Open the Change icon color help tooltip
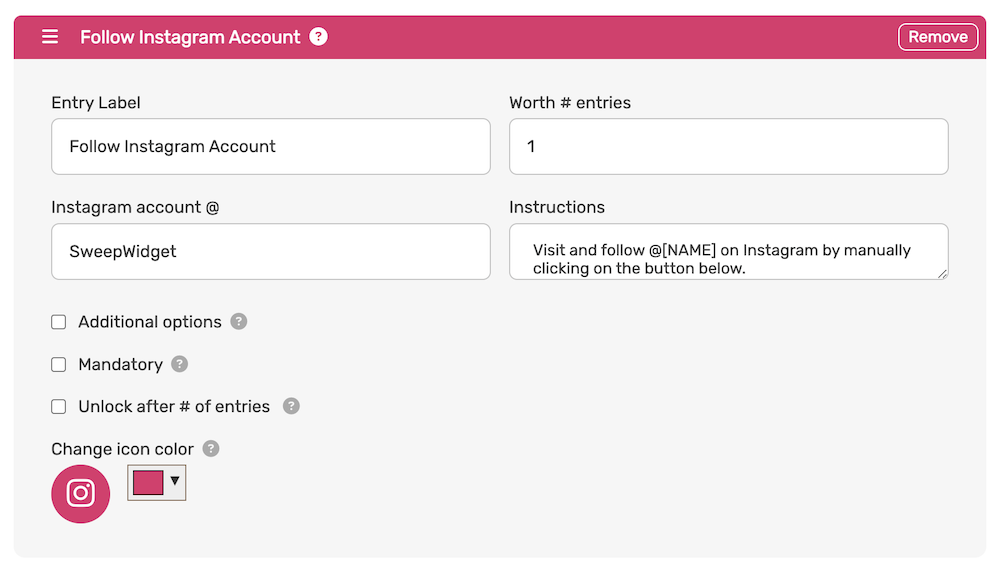This screenshot has height=569, width=1000. pyautogui.click(x=211, y=448)
